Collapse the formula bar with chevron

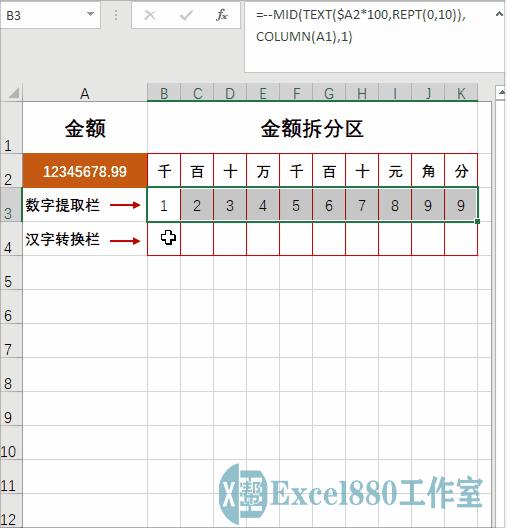[x=499, y=14]
